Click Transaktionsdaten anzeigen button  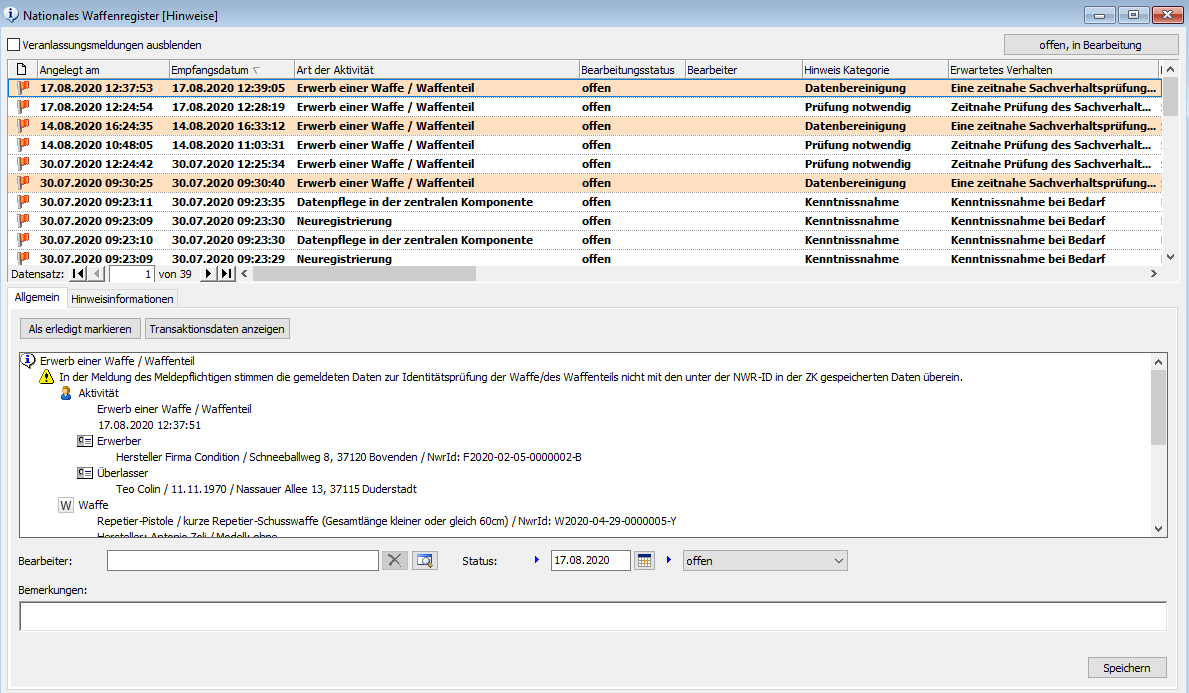click(x=217, y=329)
